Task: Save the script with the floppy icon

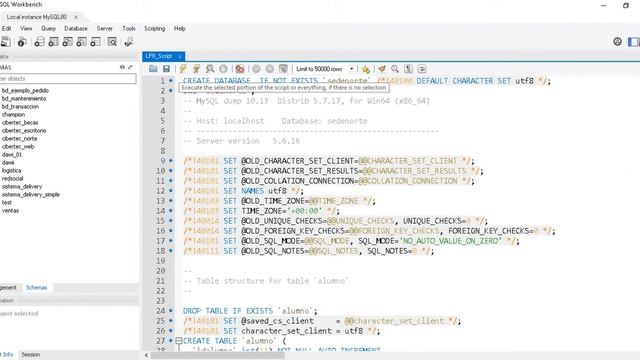Action: [167, 69]
